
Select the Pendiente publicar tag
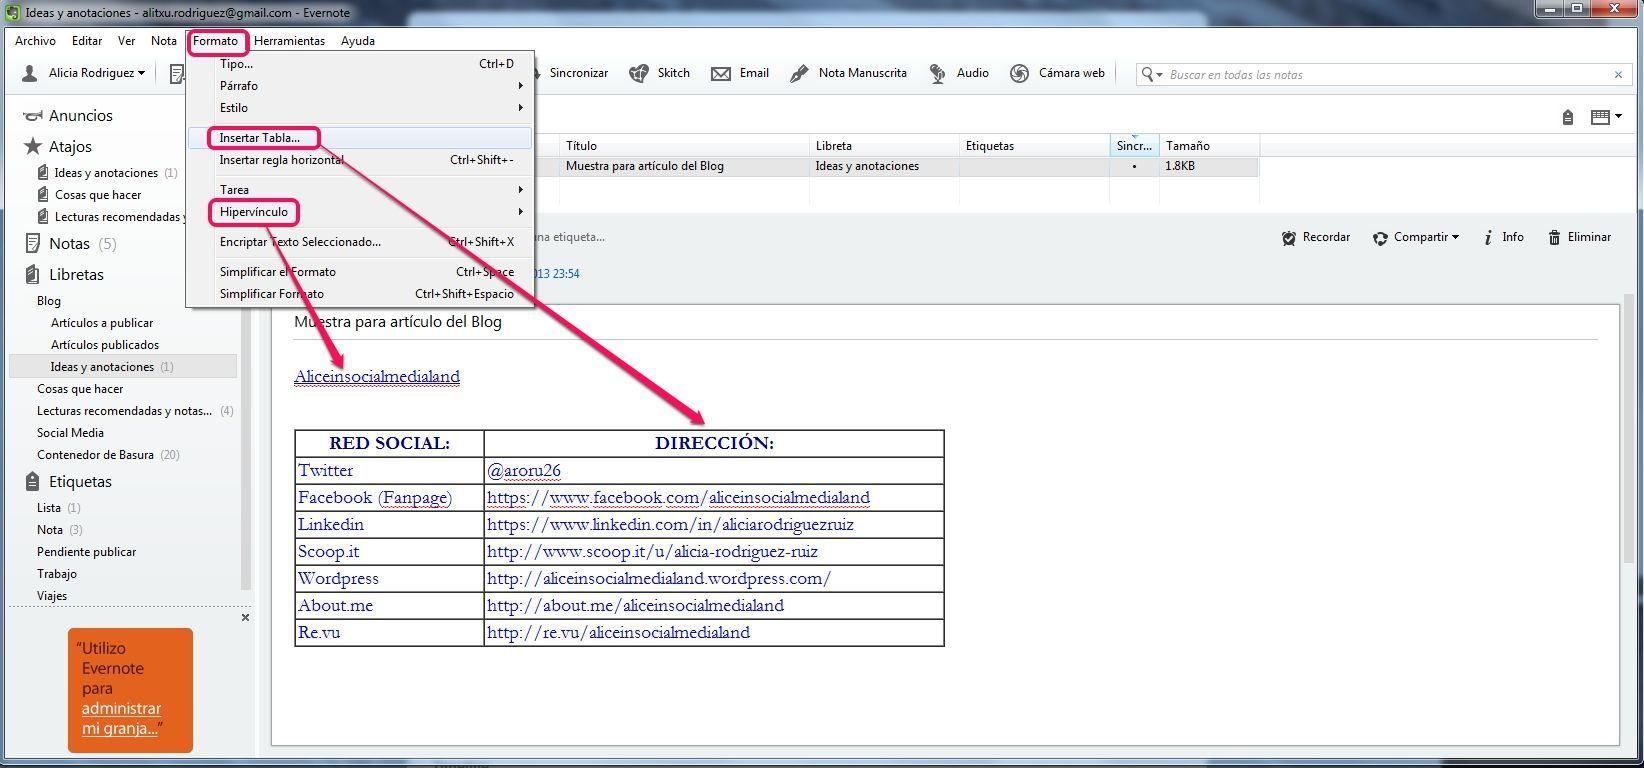pyautogui.click(x=86, y=552)
